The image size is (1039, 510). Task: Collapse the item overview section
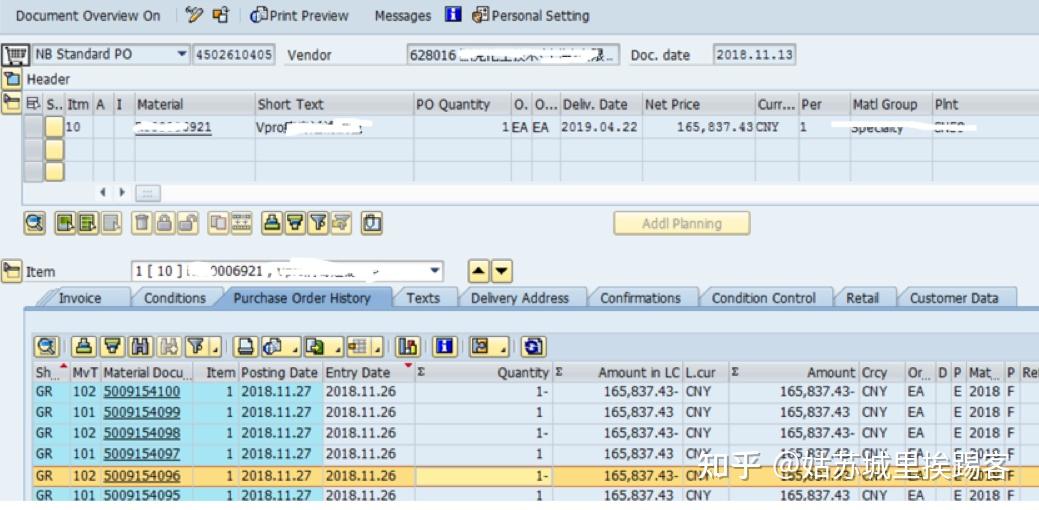(x=11, y=103)
